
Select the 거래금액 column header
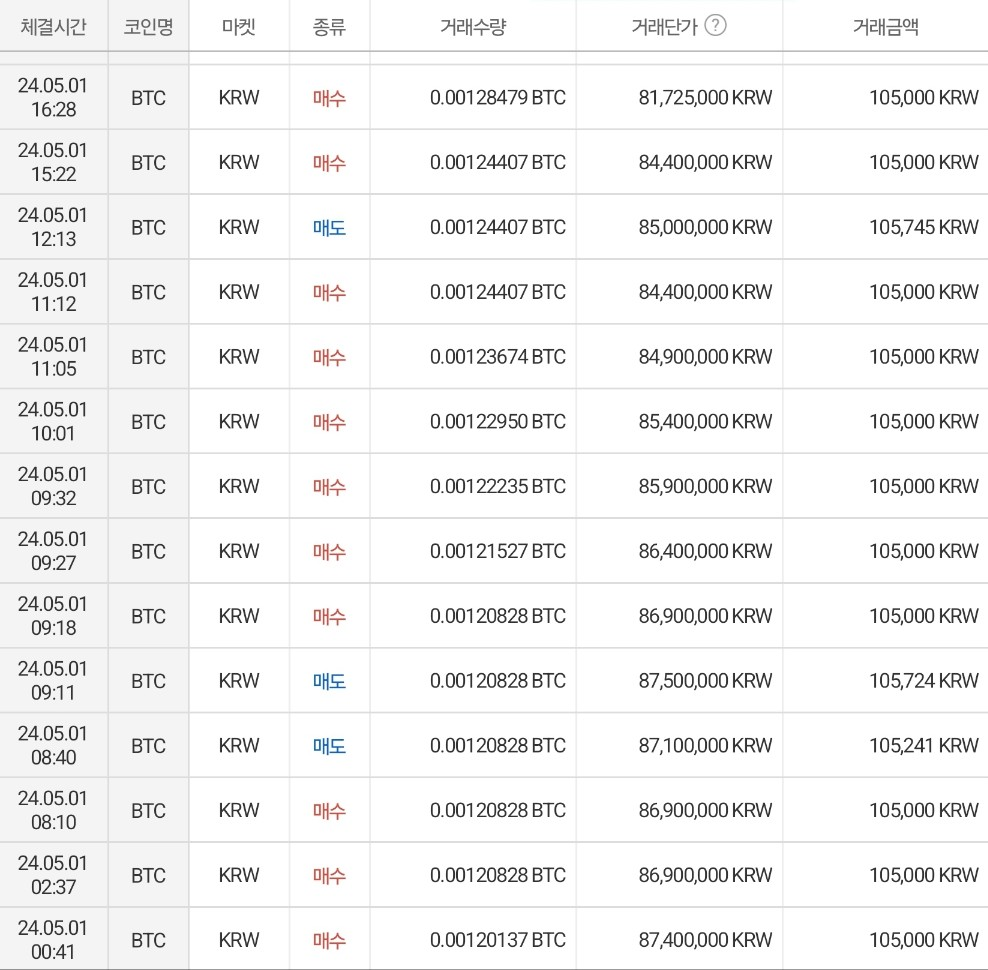pyautogui.click(x=885, y=26)
